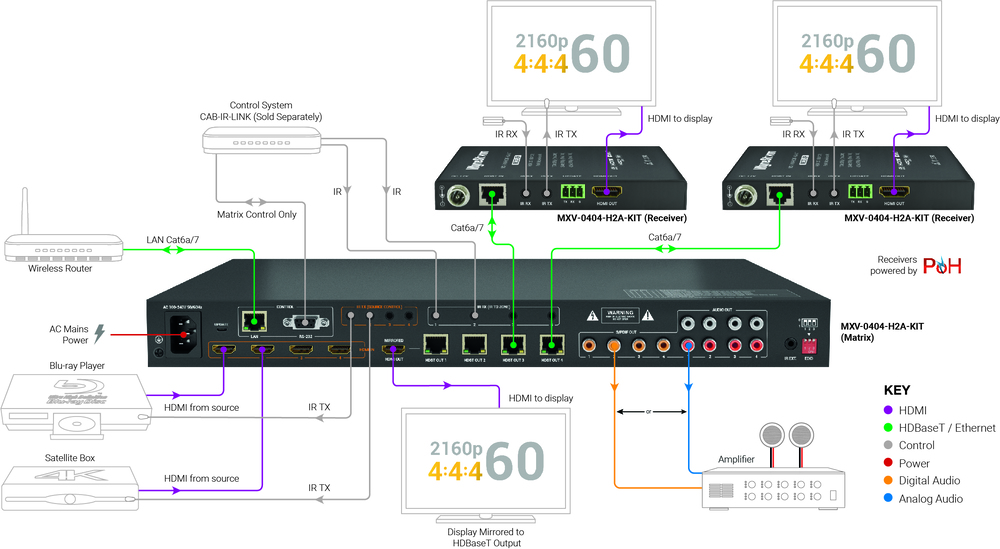The width and height of the screenshot is (1000, 549).
Task: Click "HDMI from source" beside Satellite Box
Action: [202, 478]
